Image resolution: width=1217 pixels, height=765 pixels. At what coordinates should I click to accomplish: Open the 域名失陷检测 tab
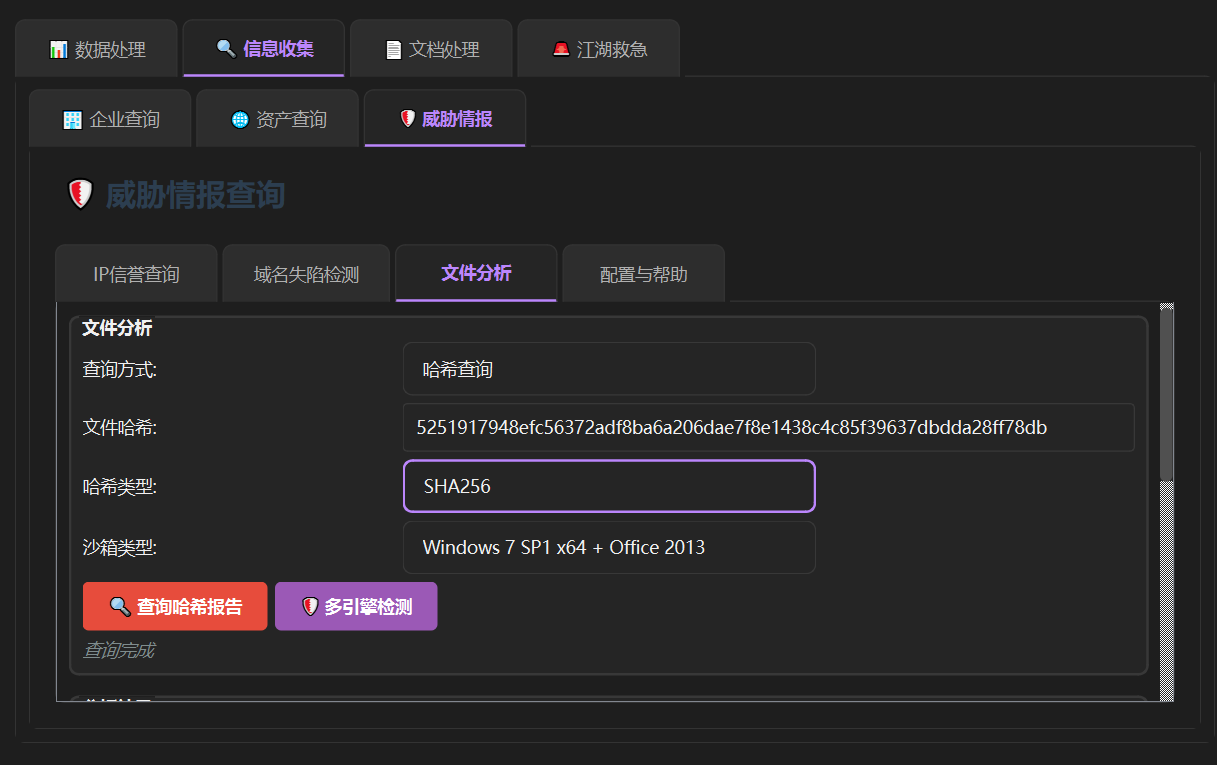(306, 274)
